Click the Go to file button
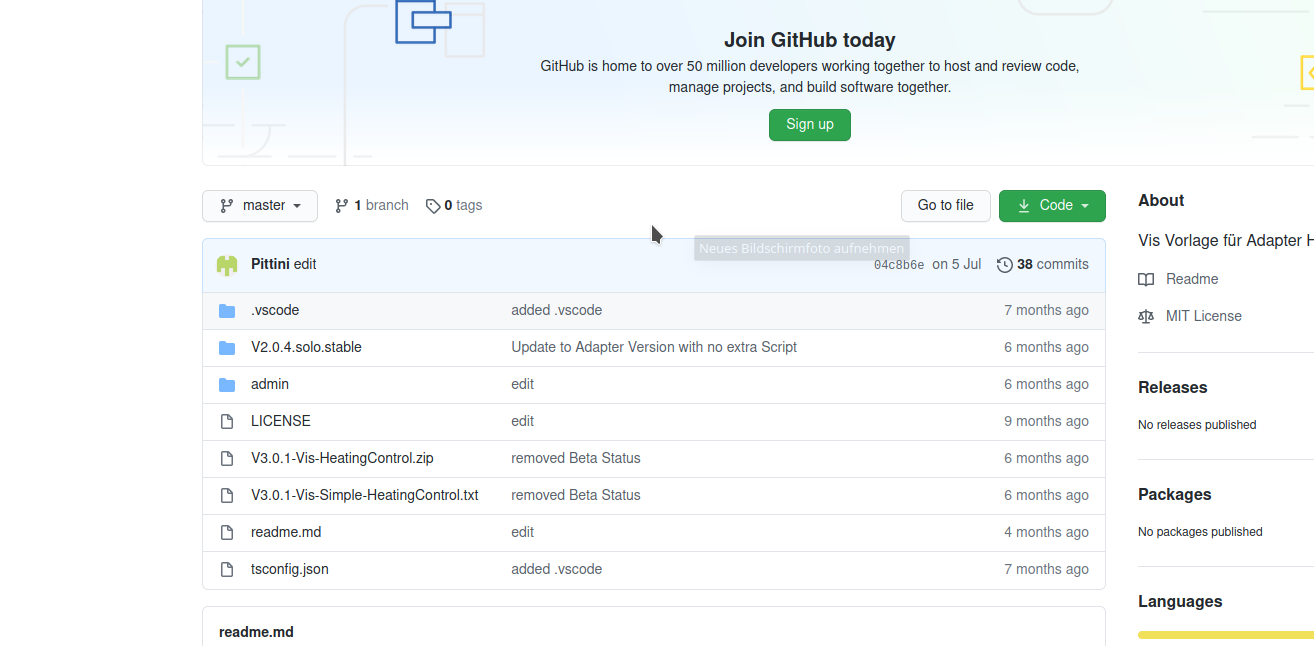Image resolution: width=1314 pixels, height=646 pixels. click(x=945, y=206)
